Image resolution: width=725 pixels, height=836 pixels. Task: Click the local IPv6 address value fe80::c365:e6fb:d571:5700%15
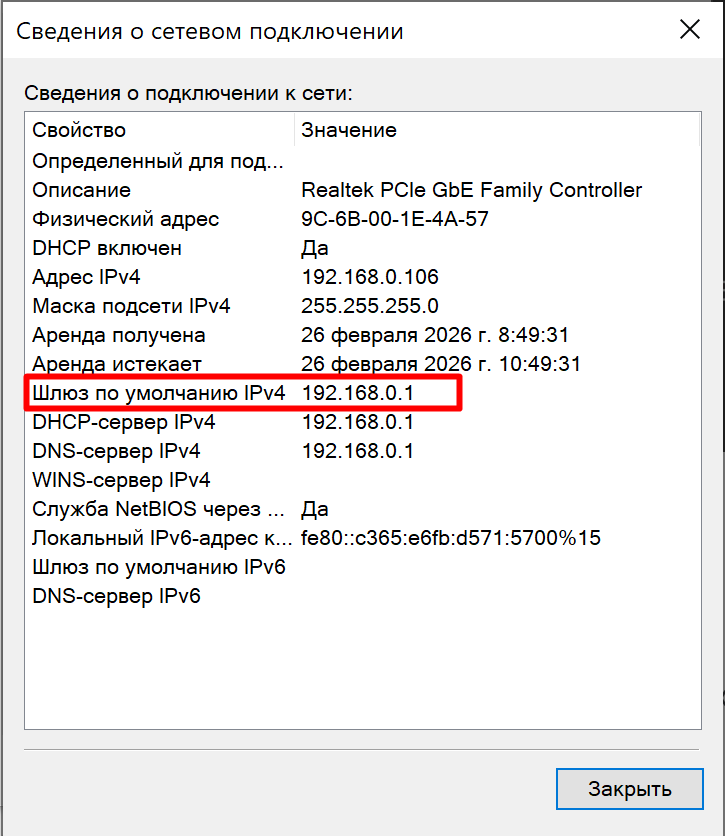coord(449,538)
